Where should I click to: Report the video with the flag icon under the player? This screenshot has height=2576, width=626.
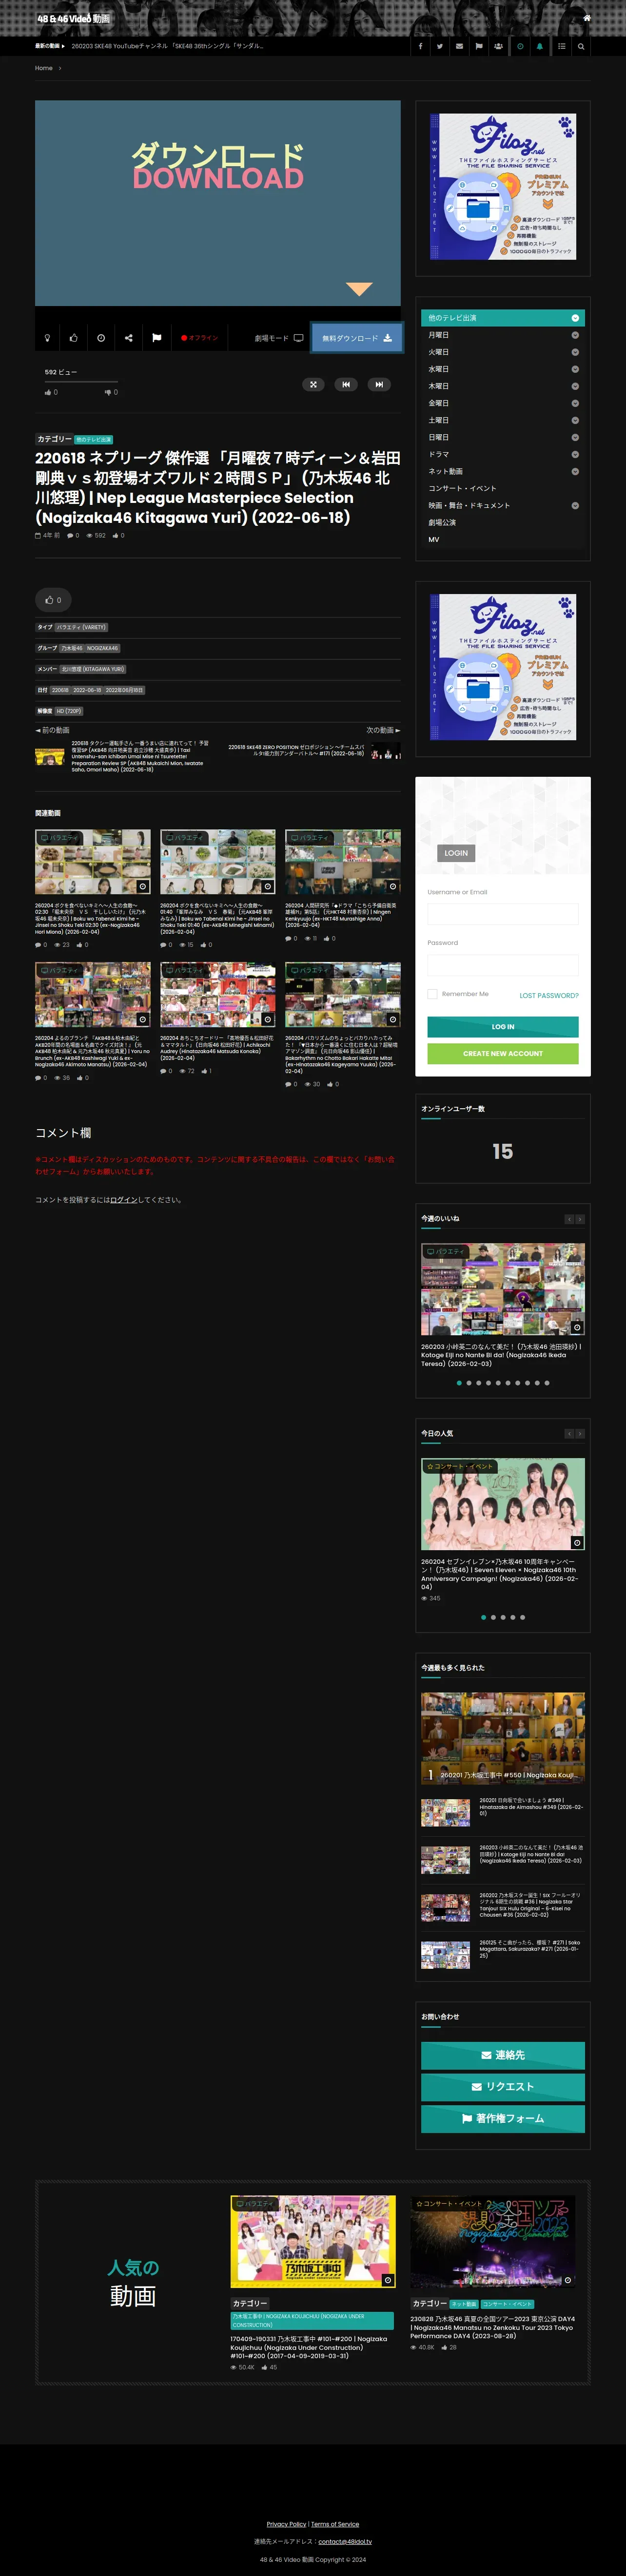pyautogui.click(x=156, y=338)
